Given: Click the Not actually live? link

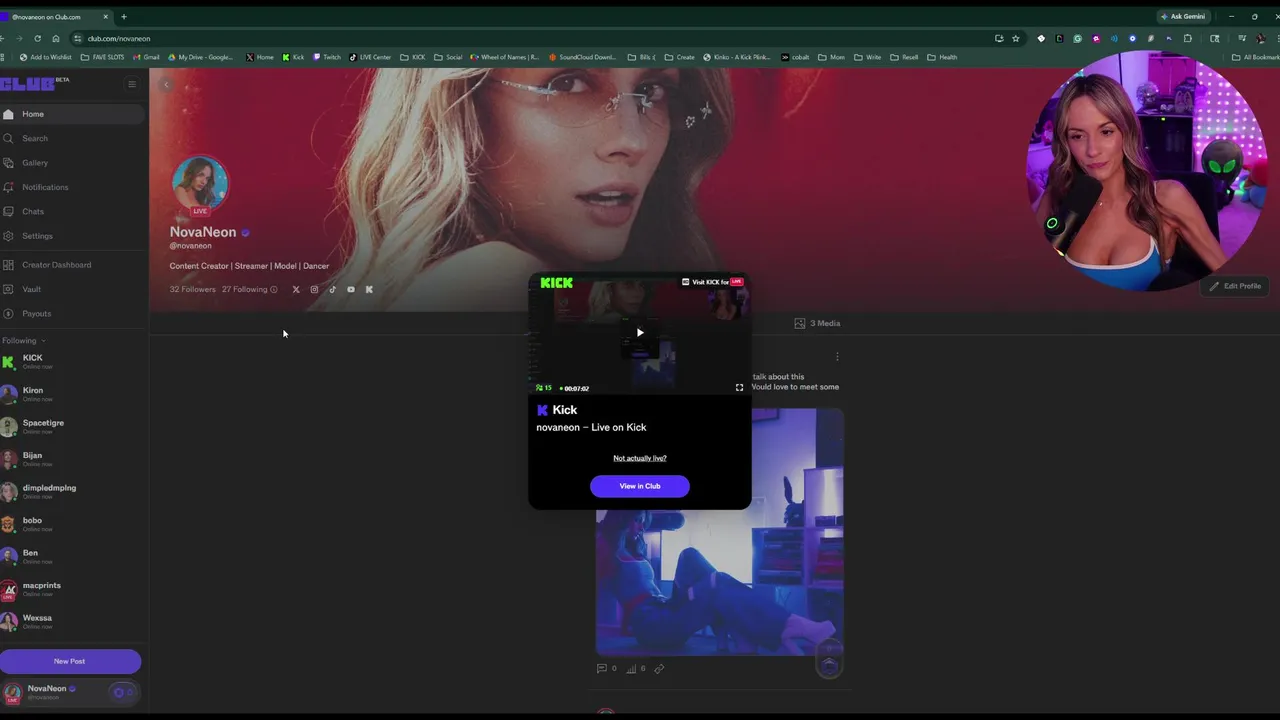Looking at the screenshot, I should click(640, 458).
